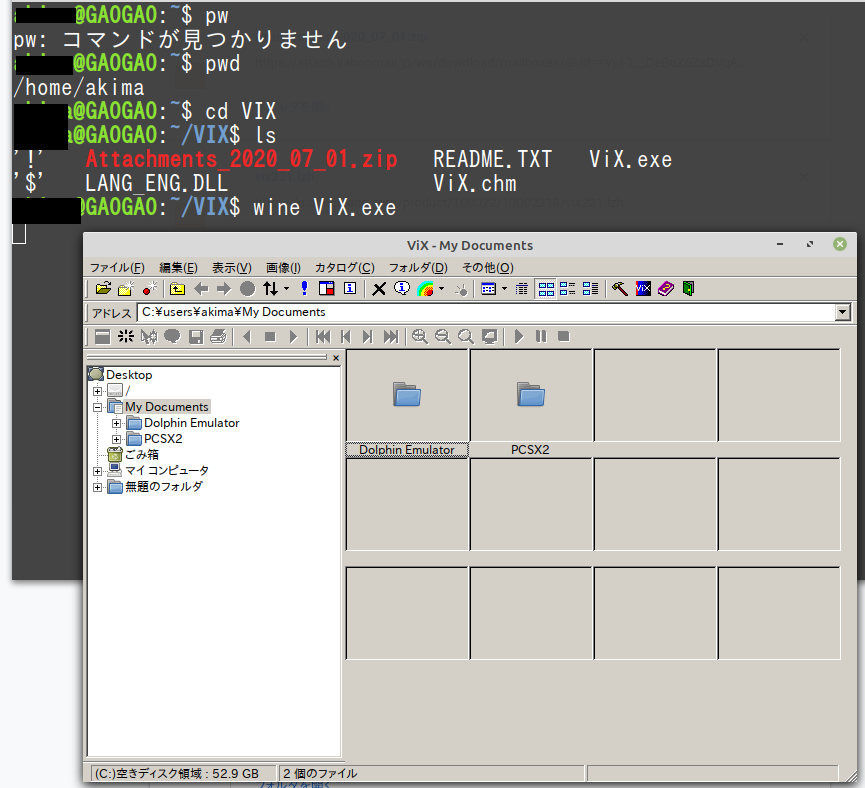Click the black X delete icon

(x=380, y=289)
